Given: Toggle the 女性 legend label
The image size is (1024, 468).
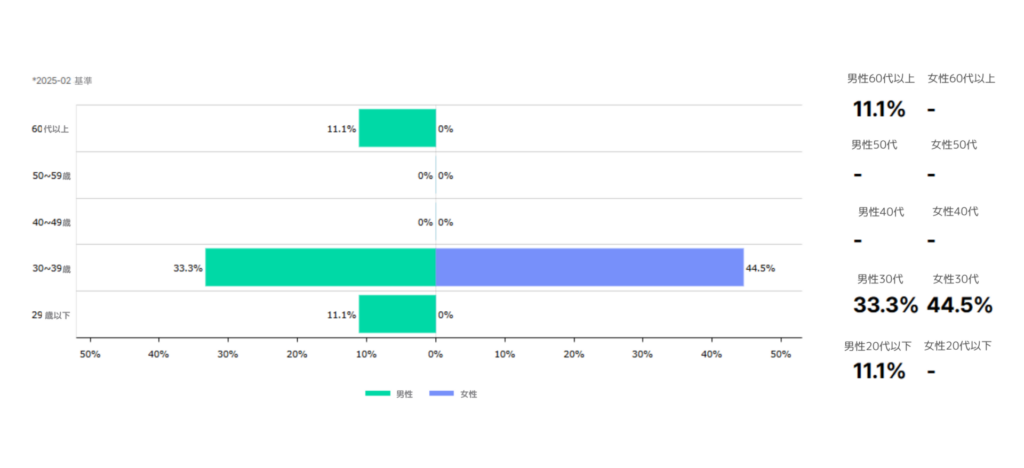Looking at the screenshot, I should (x=468, y=394).
